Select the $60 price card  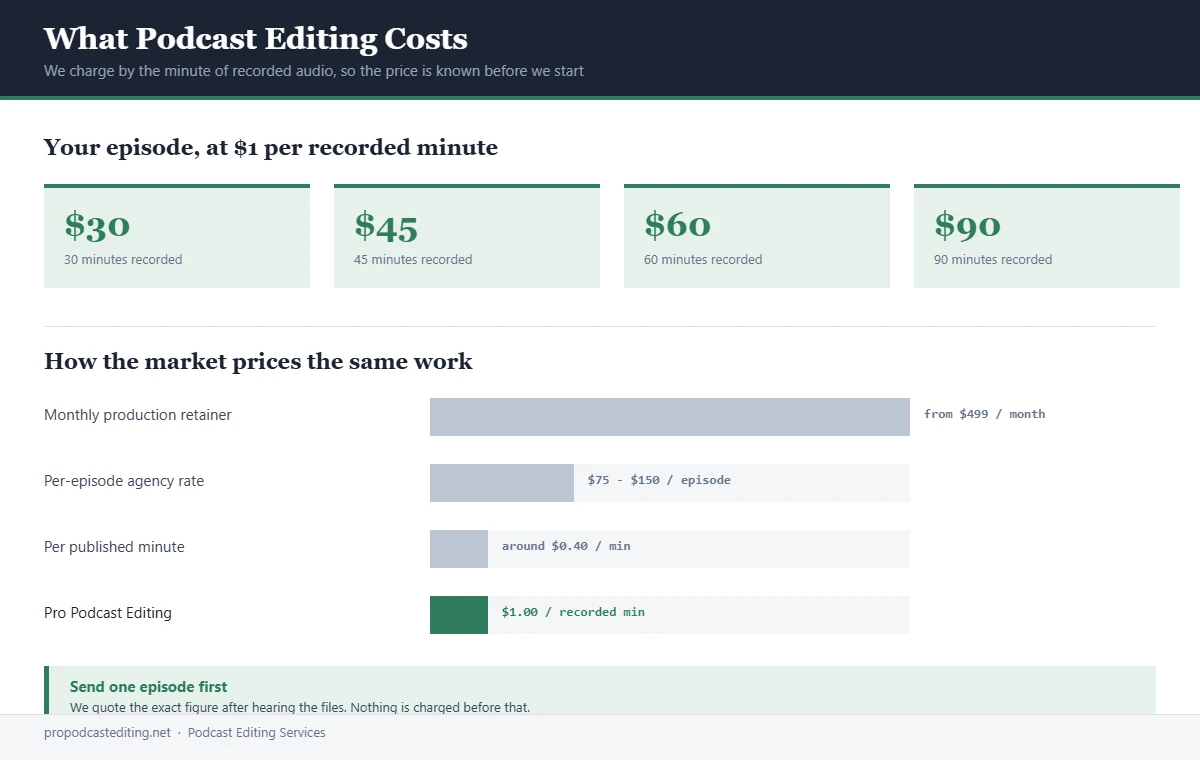[757, 236]
